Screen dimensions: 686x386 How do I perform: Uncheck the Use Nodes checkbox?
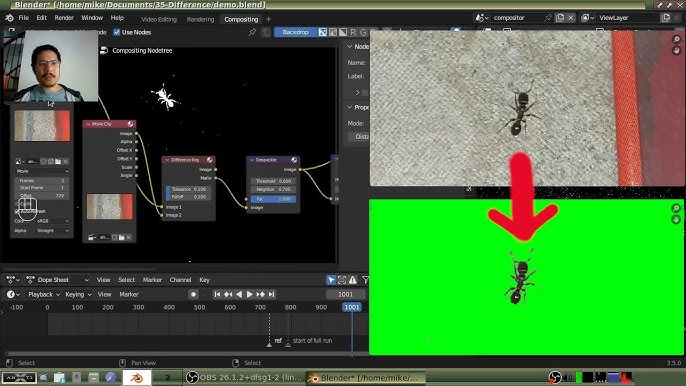[x=117, y=32]
